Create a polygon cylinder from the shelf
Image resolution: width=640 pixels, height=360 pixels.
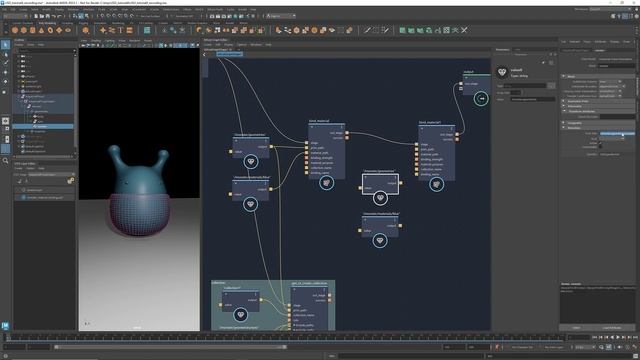coord(33,30)
